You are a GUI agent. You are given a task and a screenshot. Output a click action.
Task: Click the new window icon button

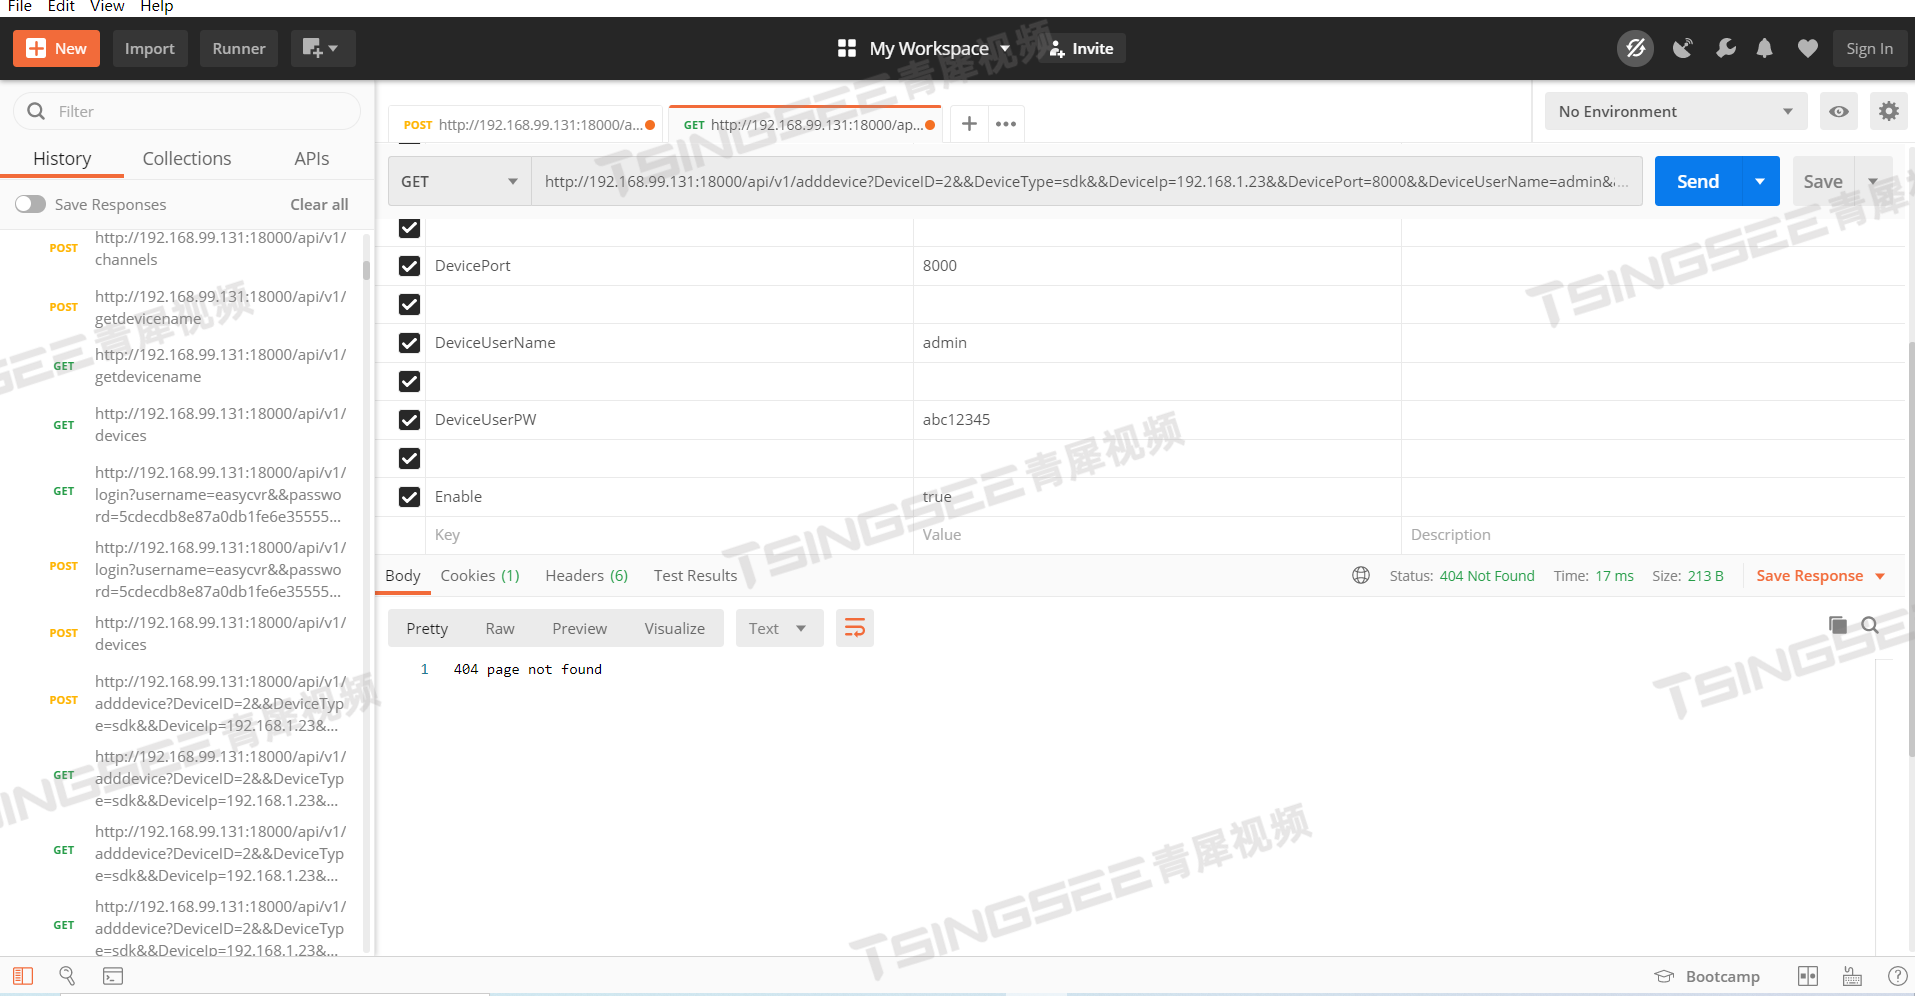coord(322,48)
